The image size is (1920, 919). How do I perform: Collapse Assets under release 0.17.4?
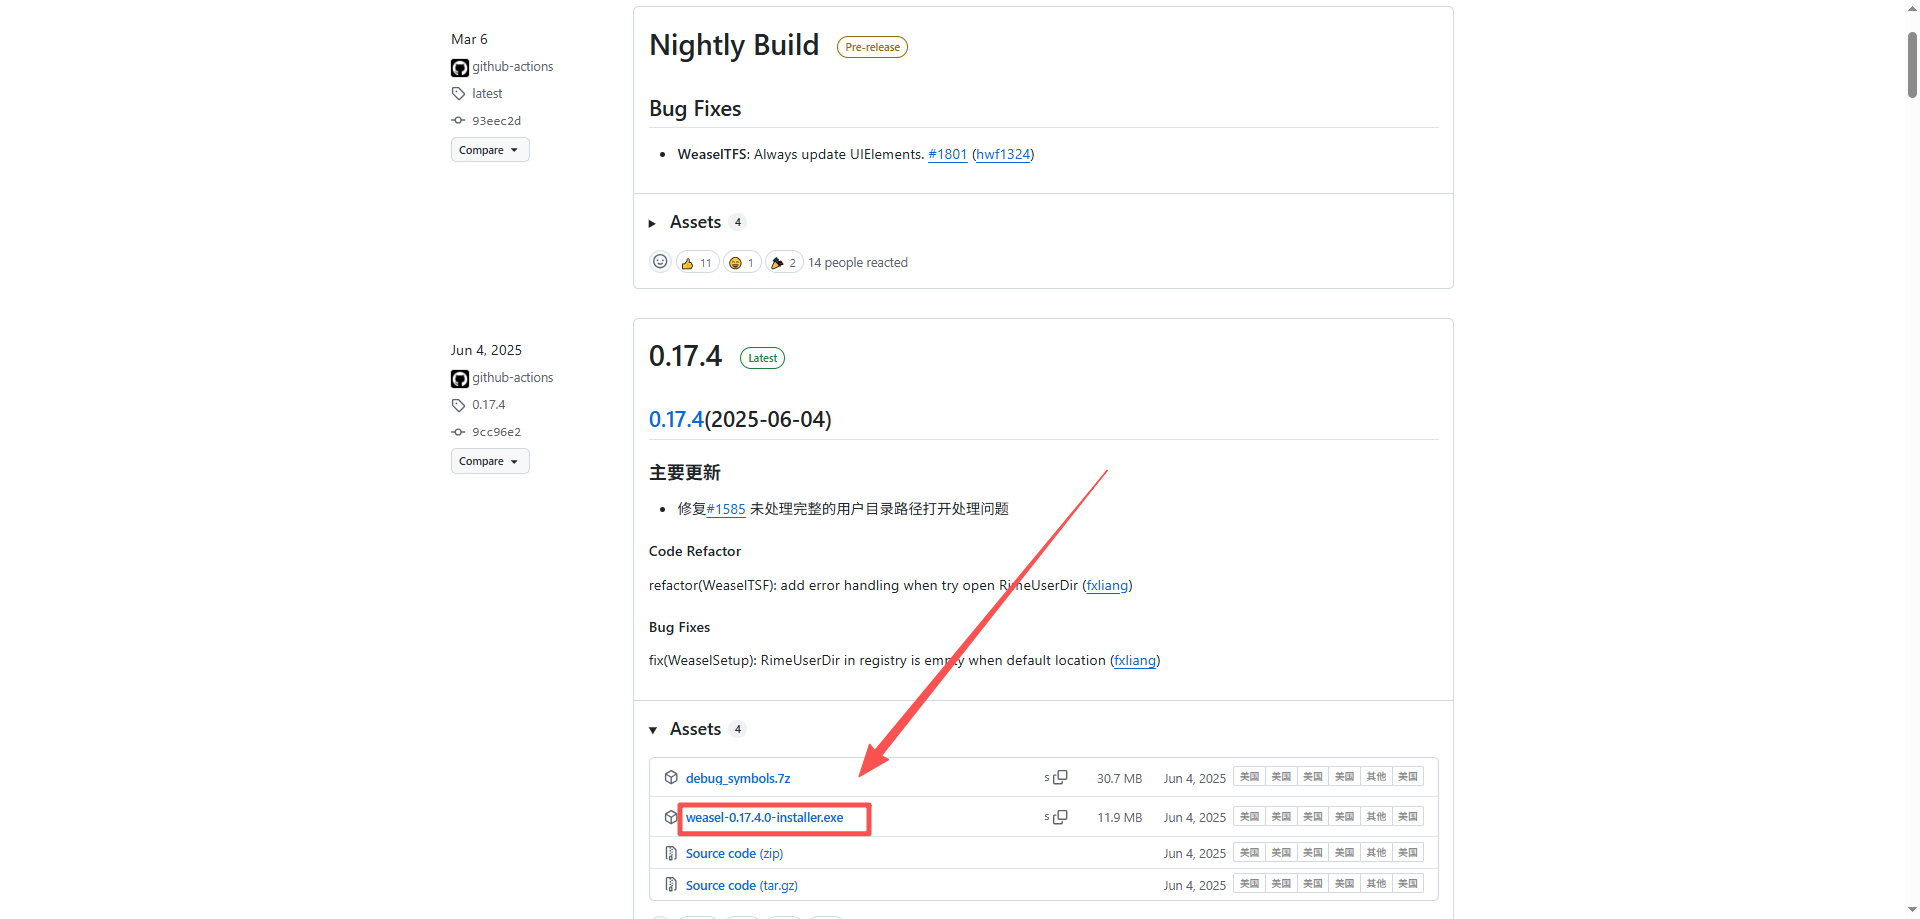696,729
